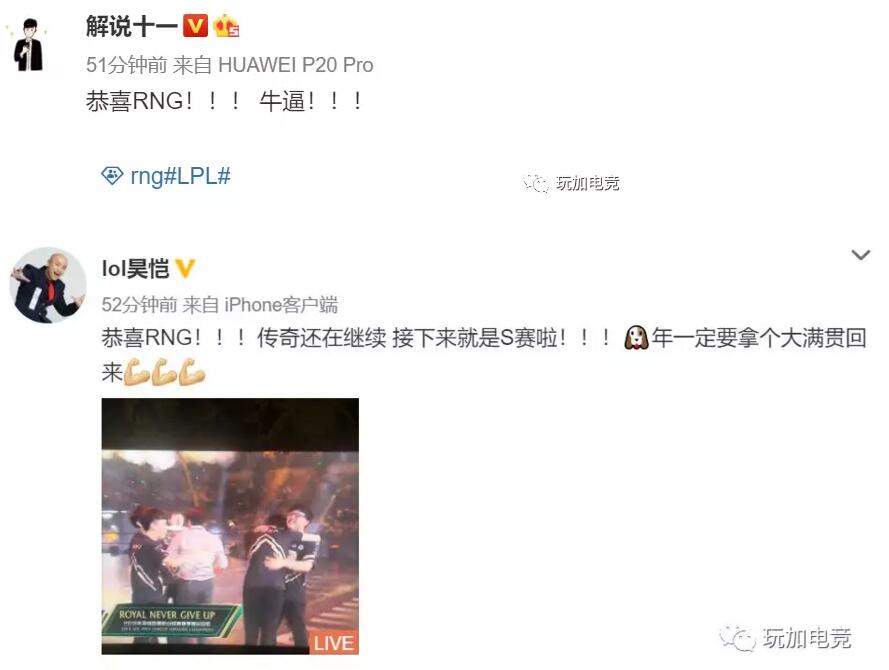The height and width of the screenshot is (670, 889).
Task: Click the flexed bicep emojis after 来
Action: (164, 372)
